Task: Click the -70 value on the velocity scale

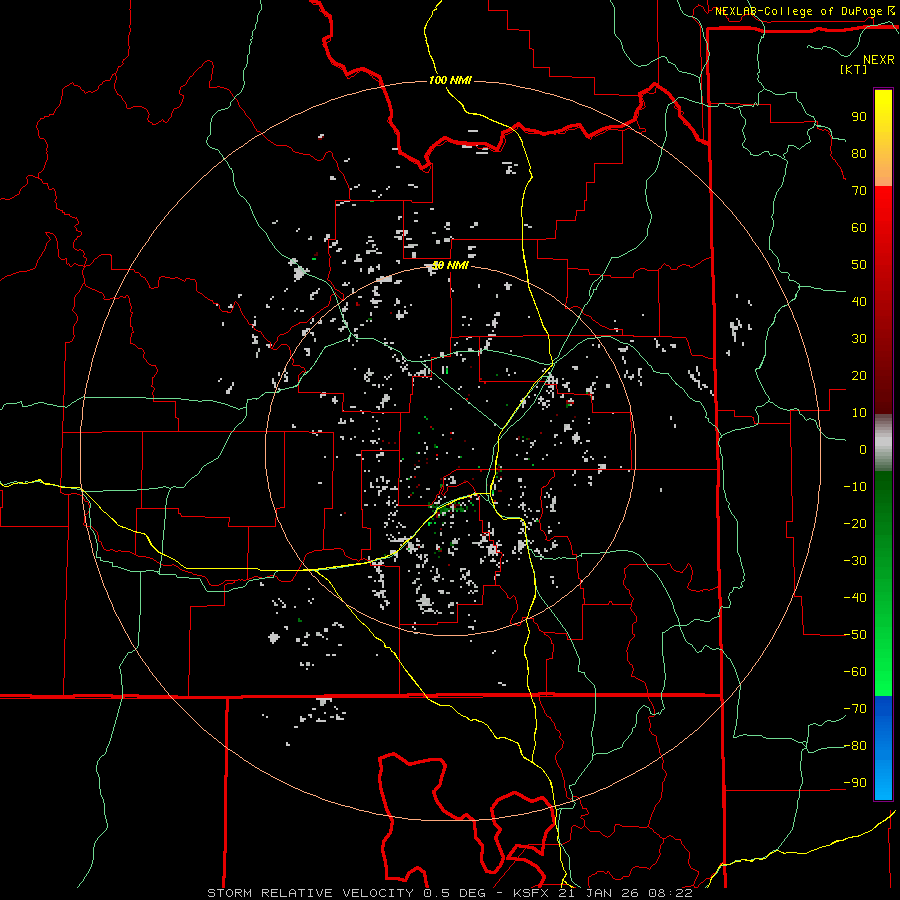Action: pos(855,709)
